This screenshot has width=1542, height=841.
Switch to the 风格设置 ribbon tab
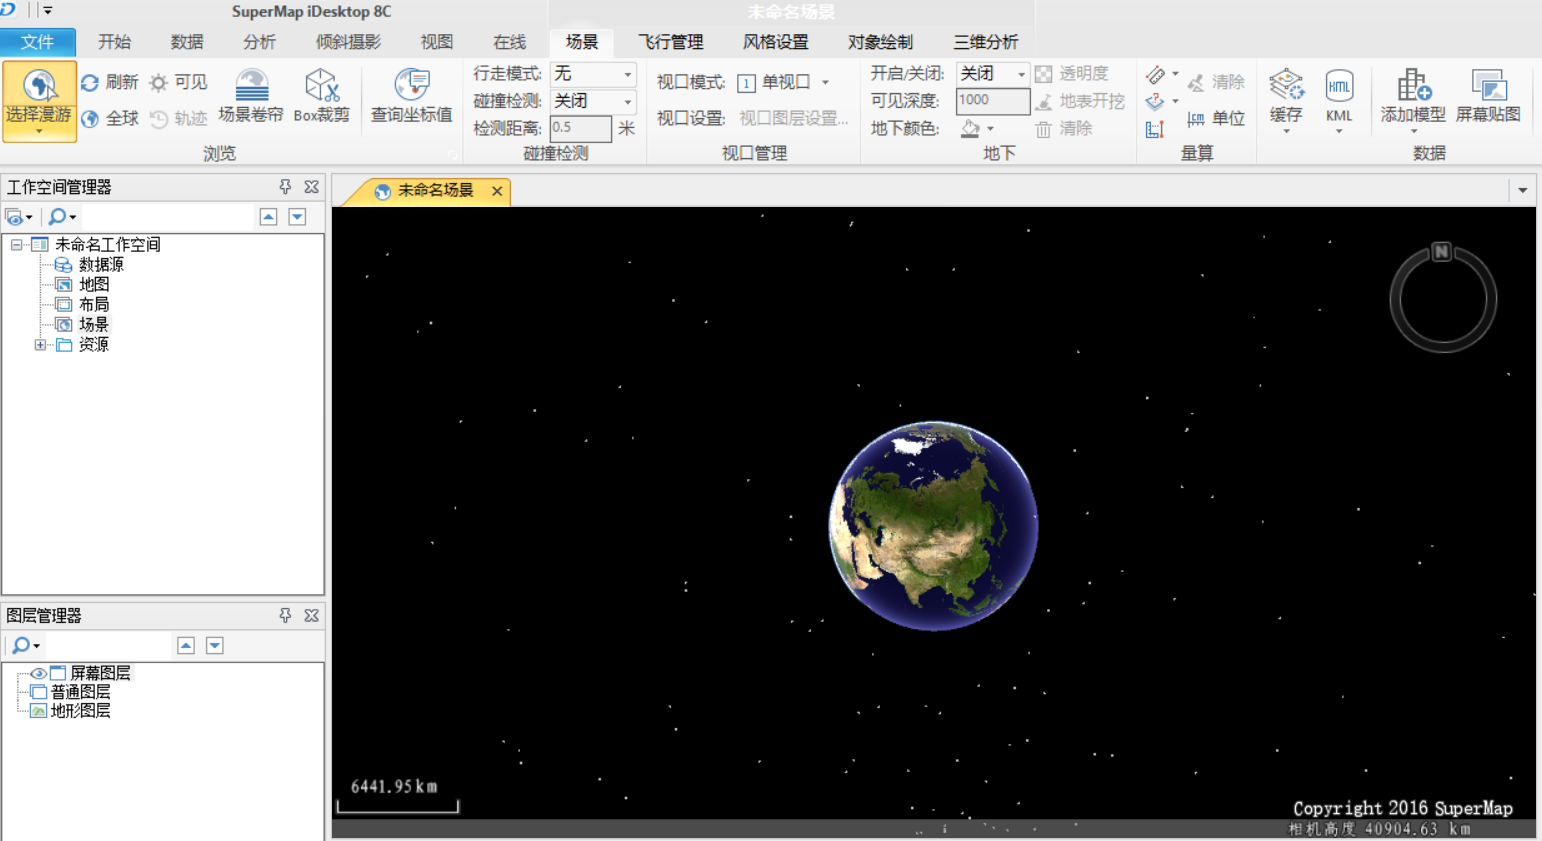pos(776,42)
